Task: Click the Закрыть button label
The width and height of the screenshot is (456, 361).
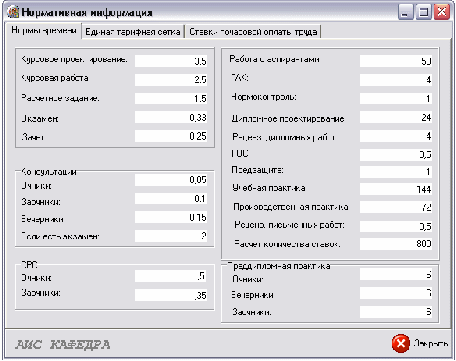Action: 431,343
